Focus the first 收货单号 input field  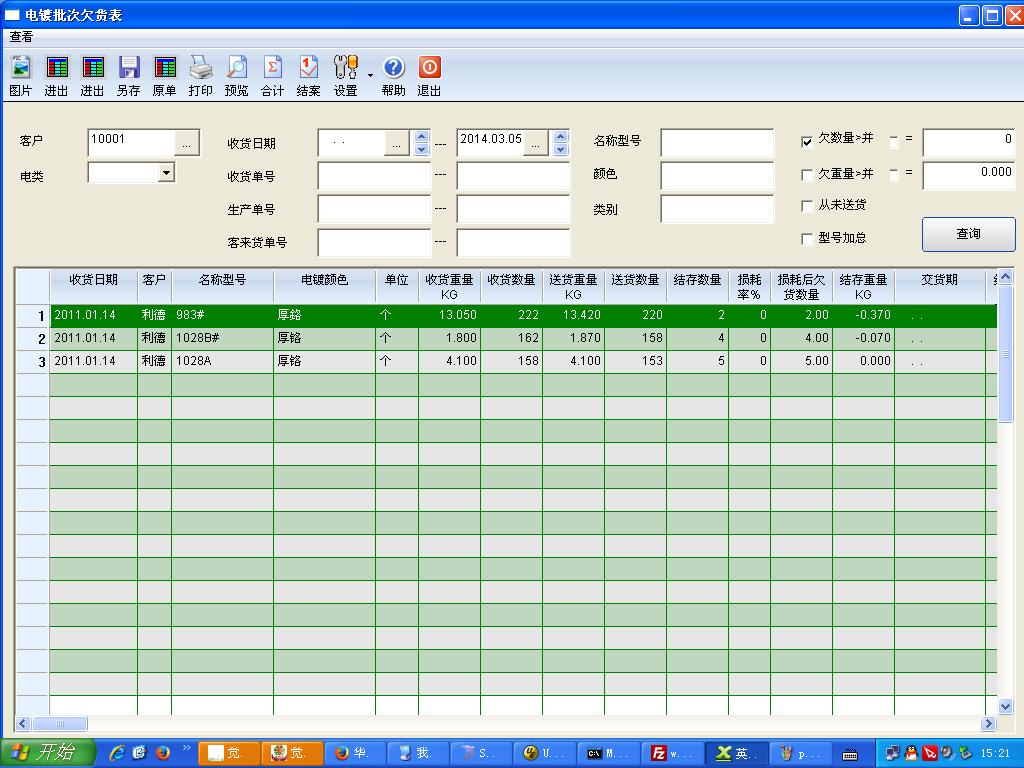click(374, 176)
